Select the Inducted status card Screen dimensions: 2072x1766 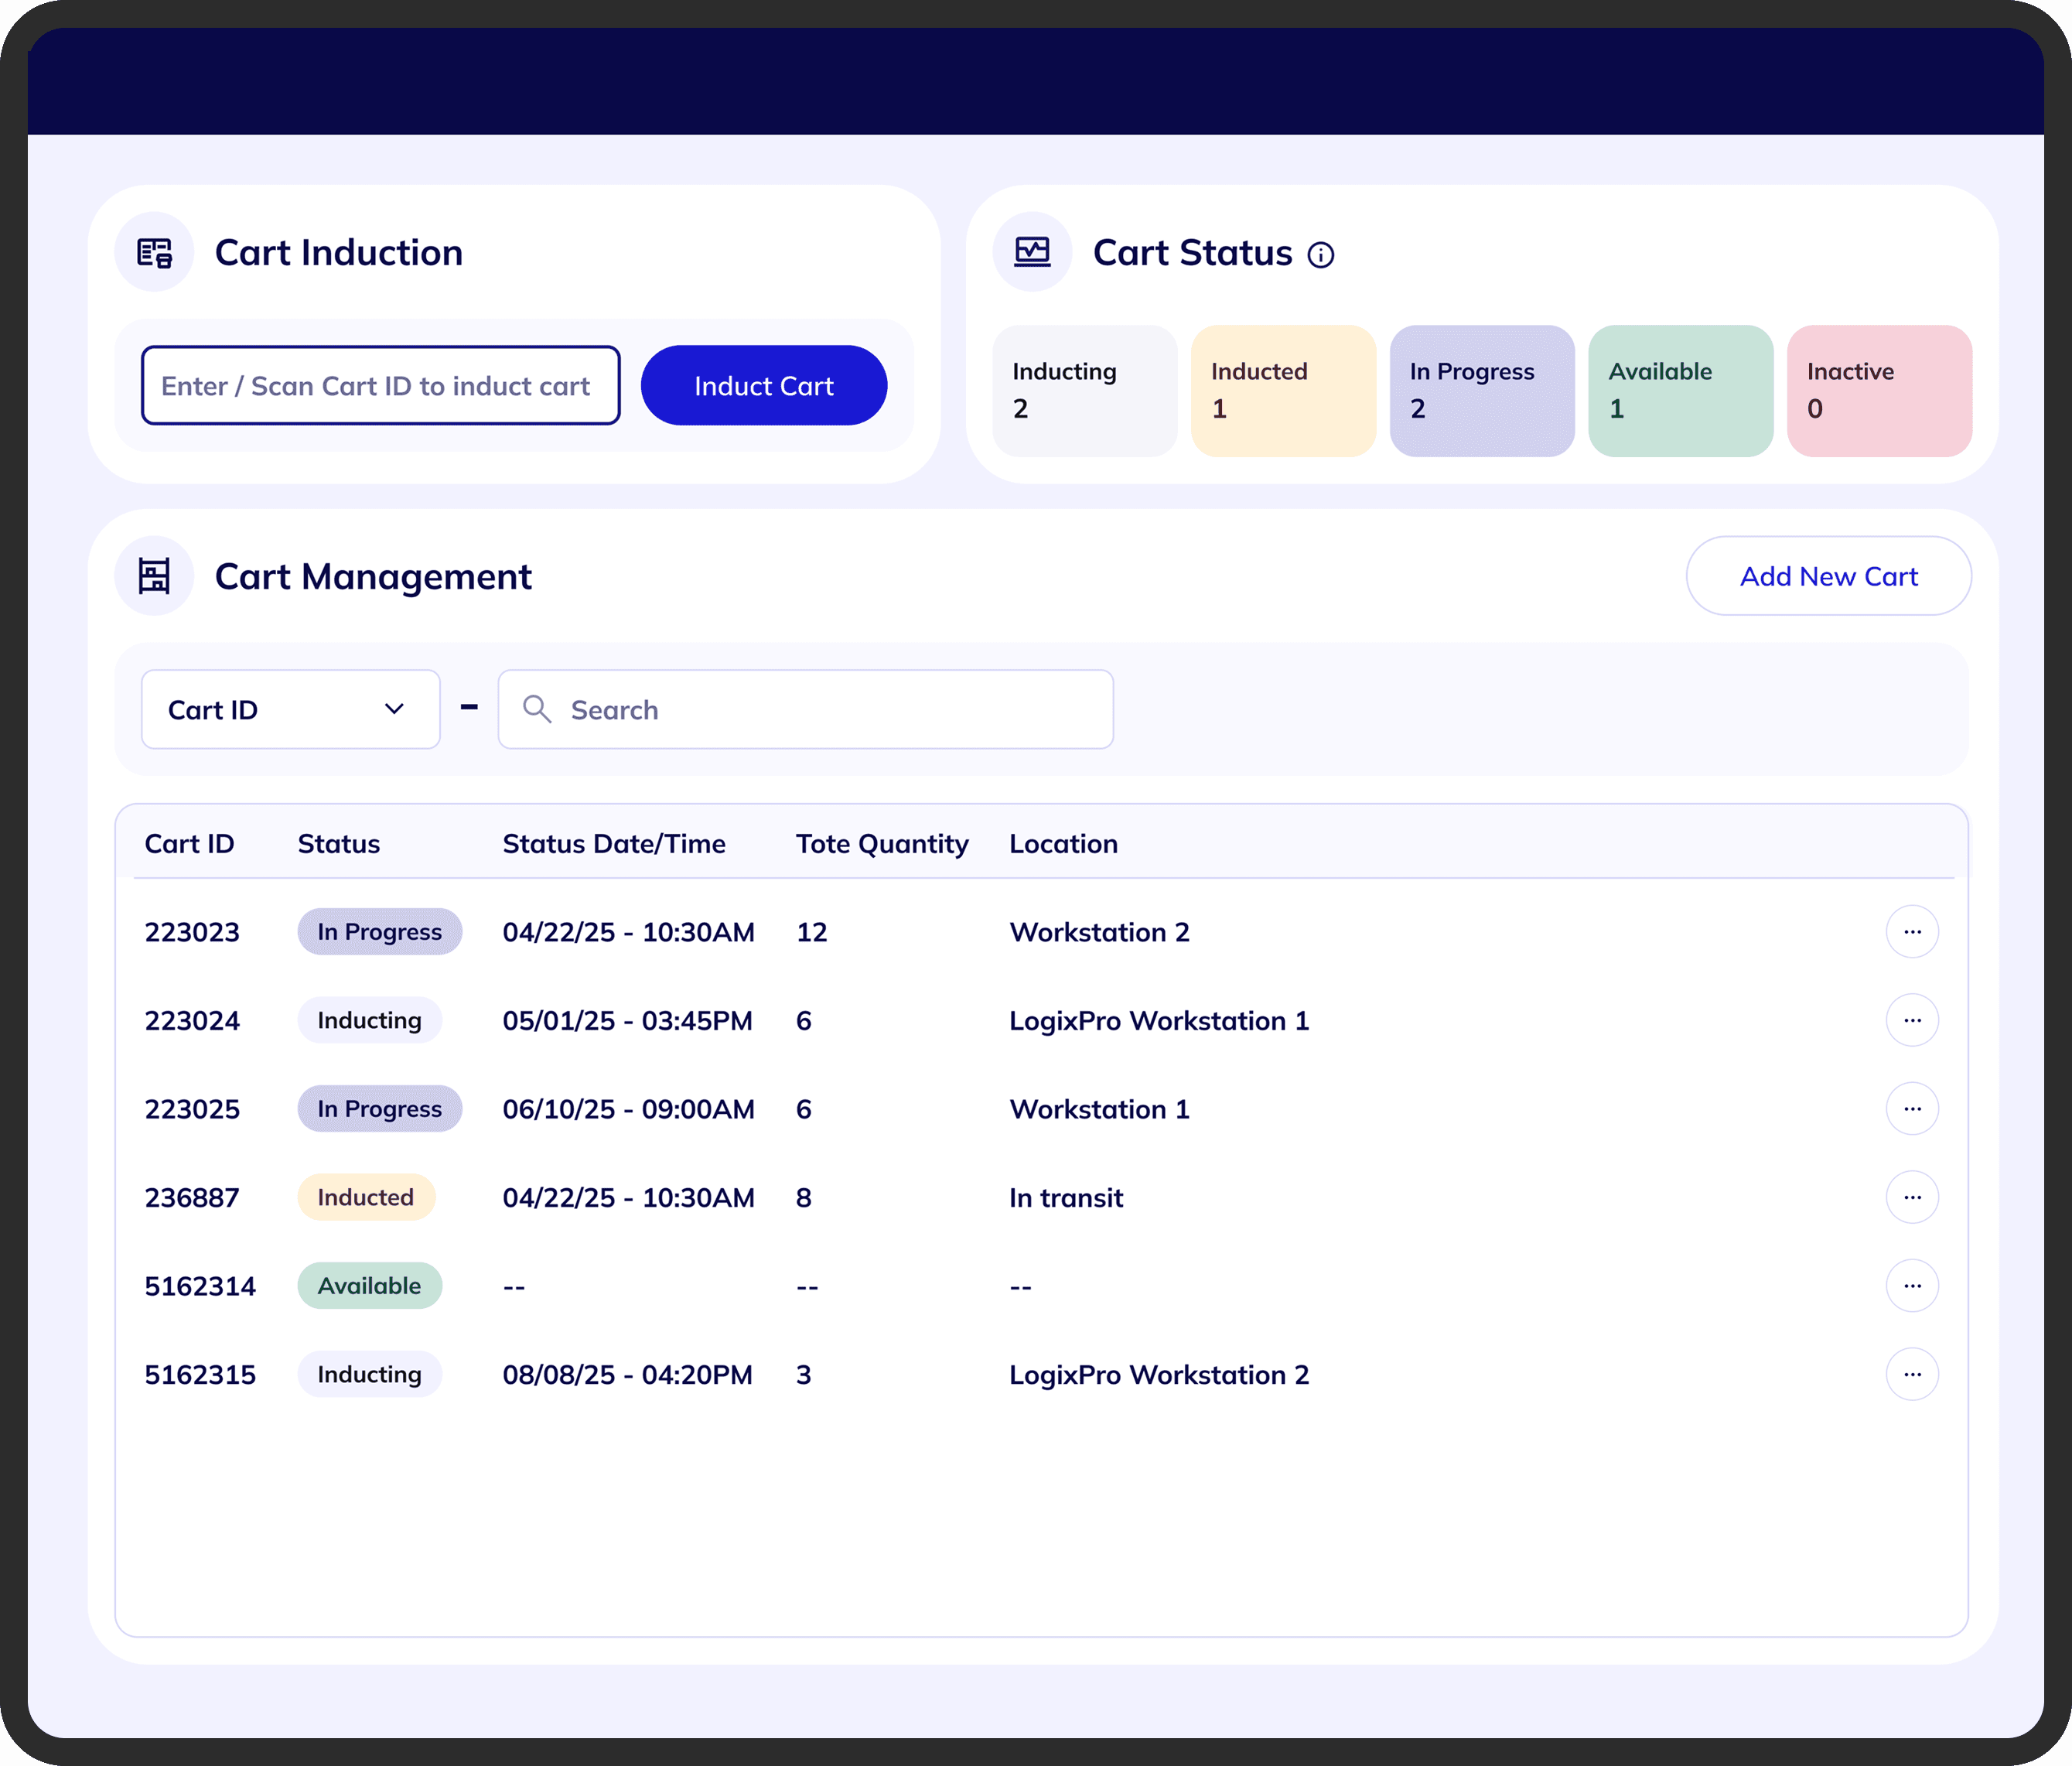coord(1283,391)
